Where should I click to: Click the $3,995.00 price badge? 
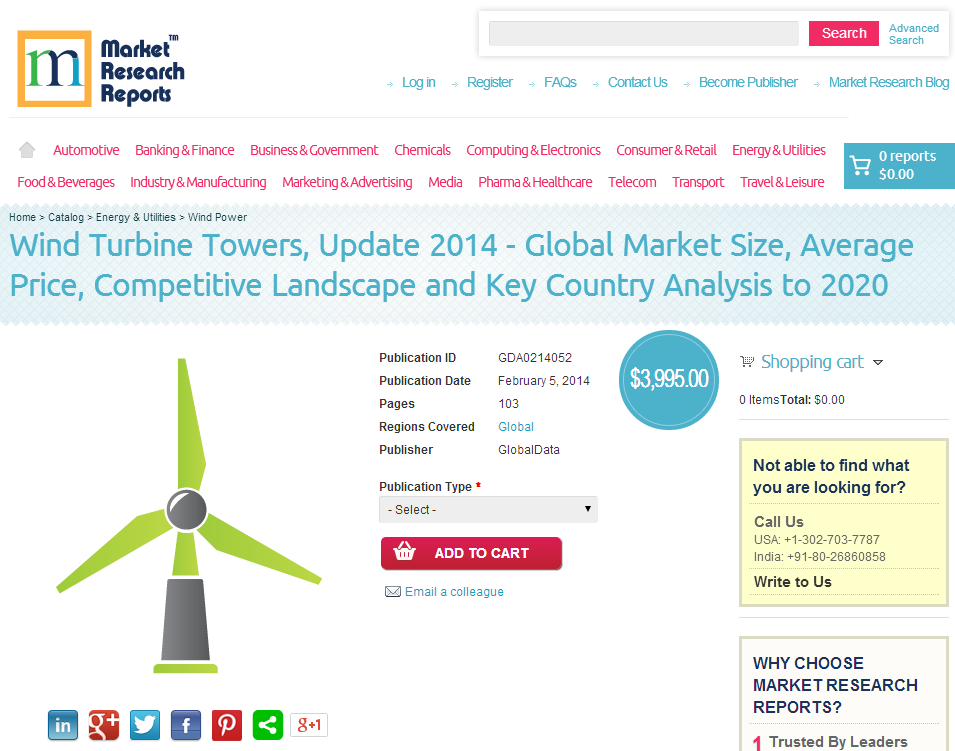669,379
